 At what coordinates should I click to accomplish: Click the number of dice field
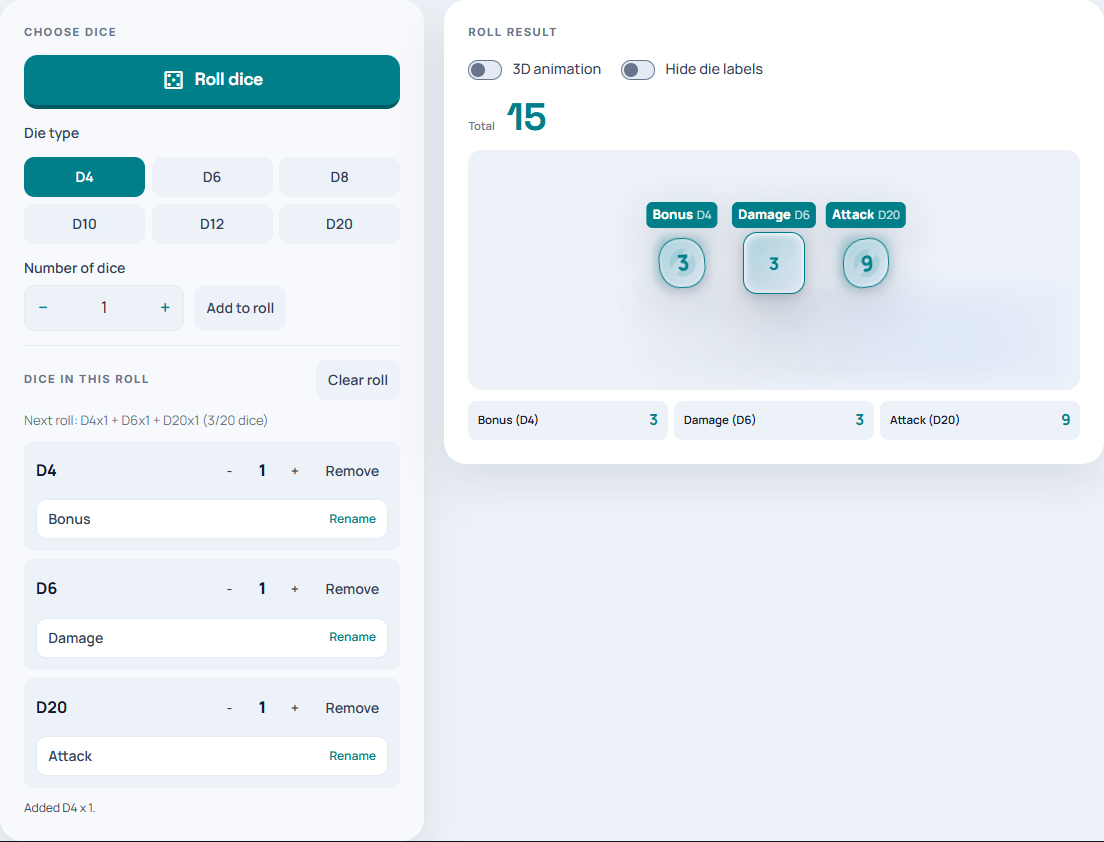pos(104,308)
